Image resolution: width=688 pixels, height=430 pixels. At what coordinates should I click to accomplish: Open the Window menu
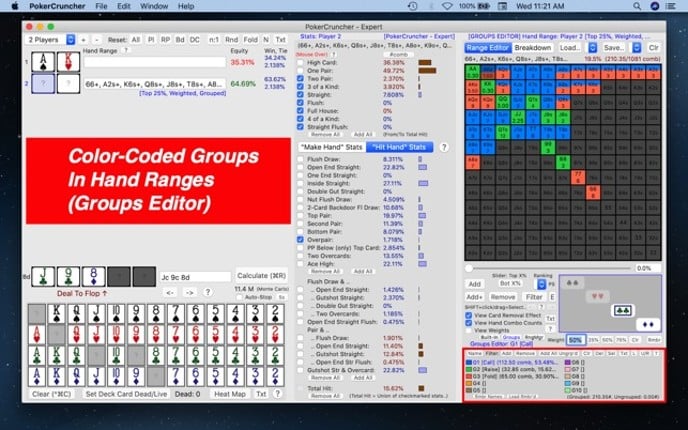154,6
